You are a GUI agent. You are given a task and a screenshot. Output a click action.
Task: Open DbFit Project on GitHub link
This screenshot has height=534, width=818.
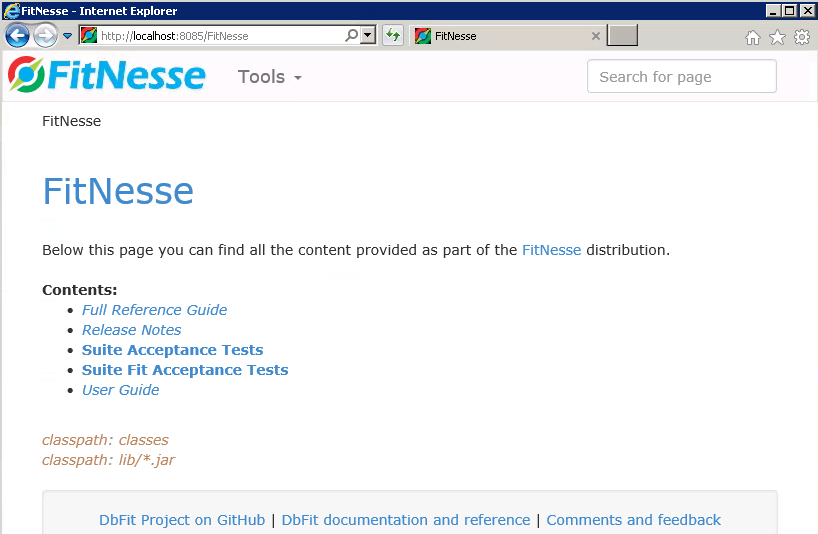[x=182, y=520]
